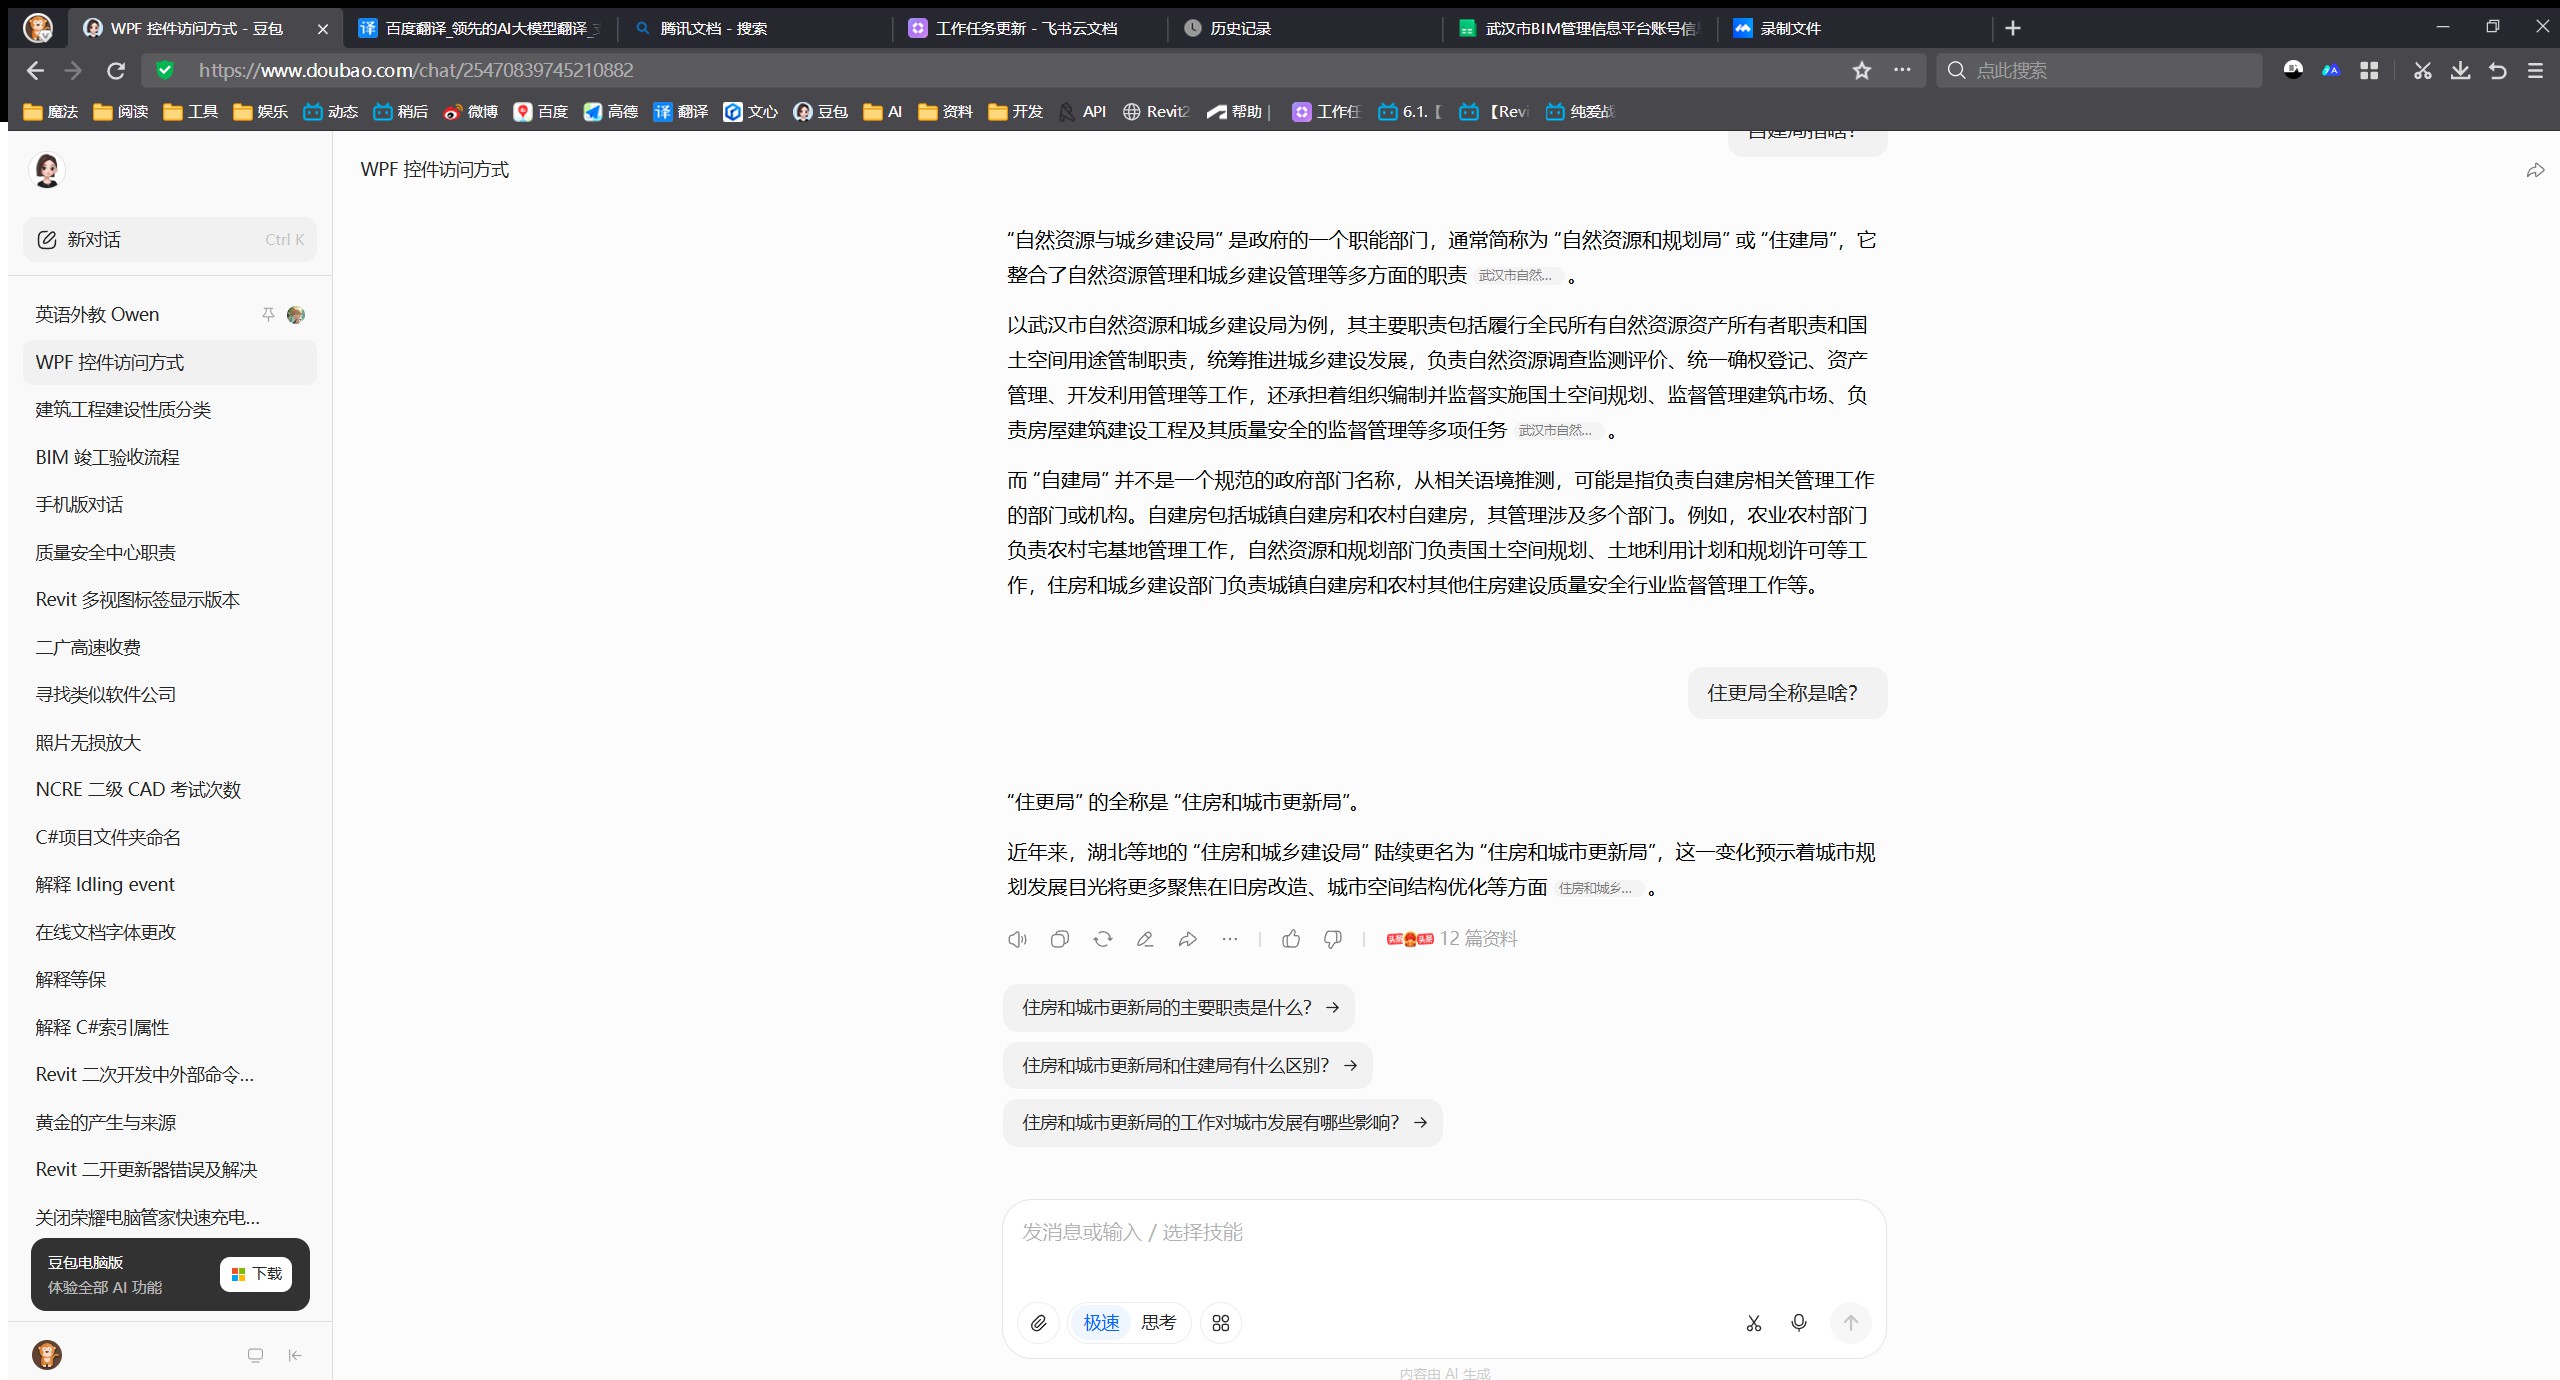Give thumbs-down feedback on the reply

(x=1332, y=939)
